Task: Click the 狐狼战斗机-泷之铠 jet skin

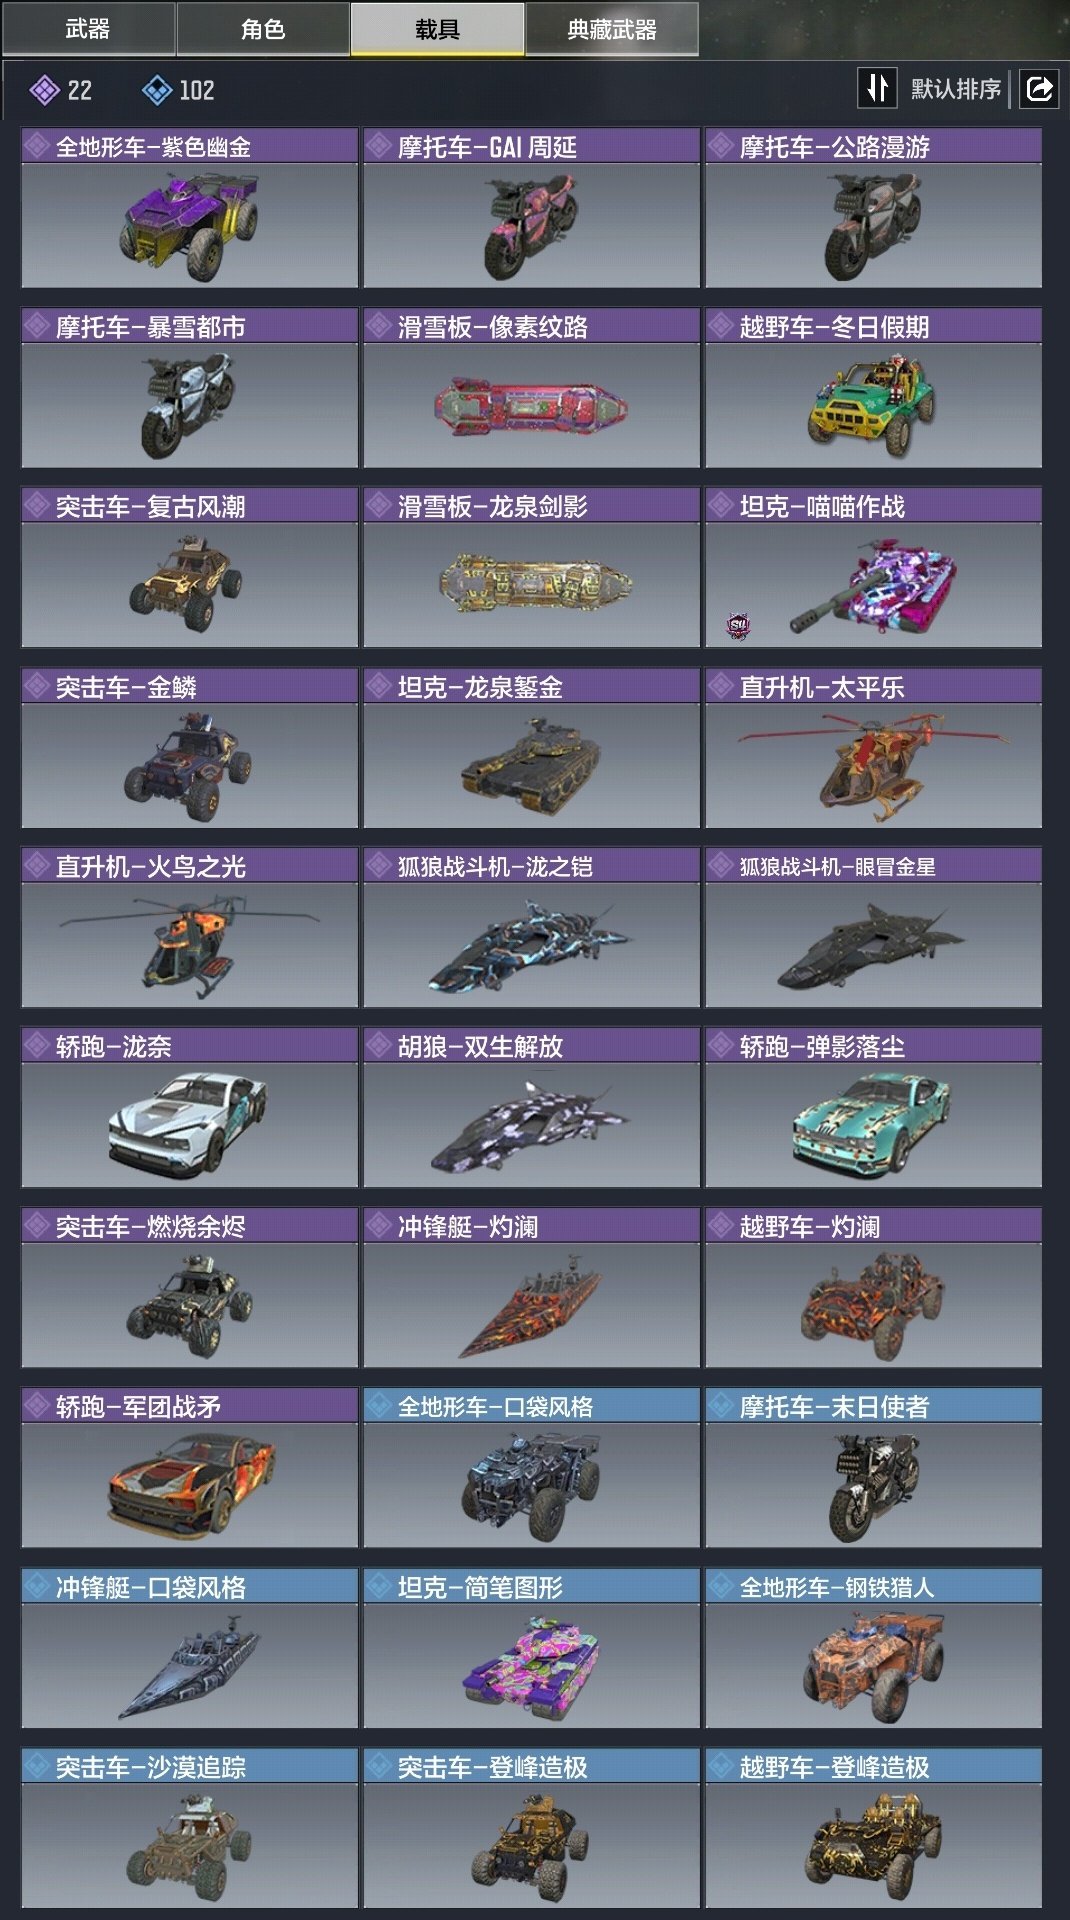Action: (531, 928)
